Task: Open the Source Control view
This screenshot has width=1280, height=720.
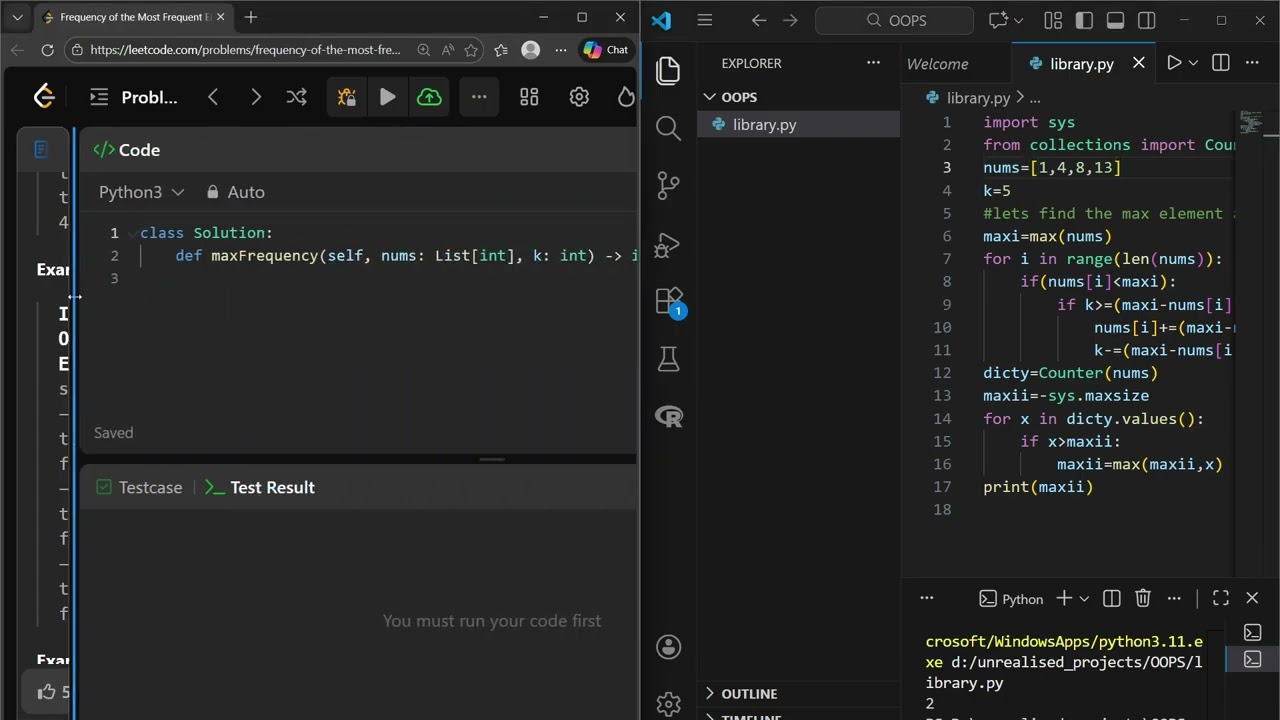Action: 668,186
